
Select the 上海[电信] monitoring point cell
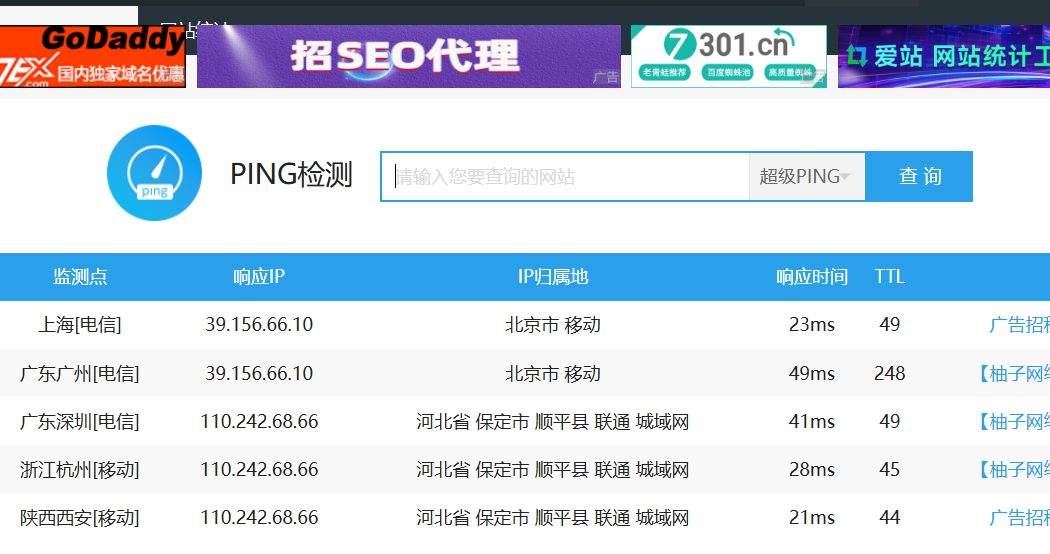tap(80, 325)
